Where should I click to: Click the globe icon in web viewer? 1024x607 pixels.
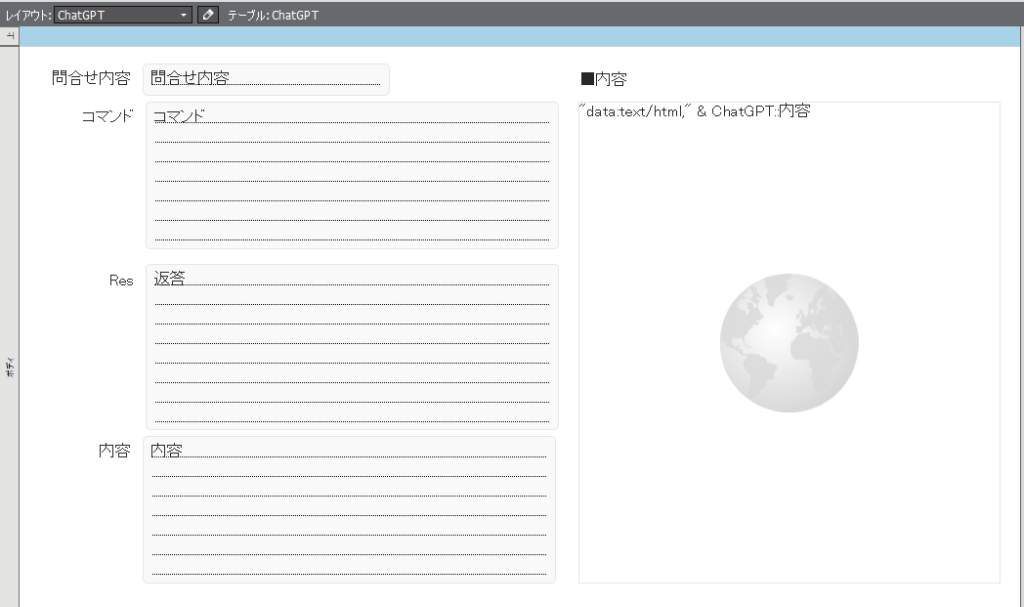coord(788,343)
